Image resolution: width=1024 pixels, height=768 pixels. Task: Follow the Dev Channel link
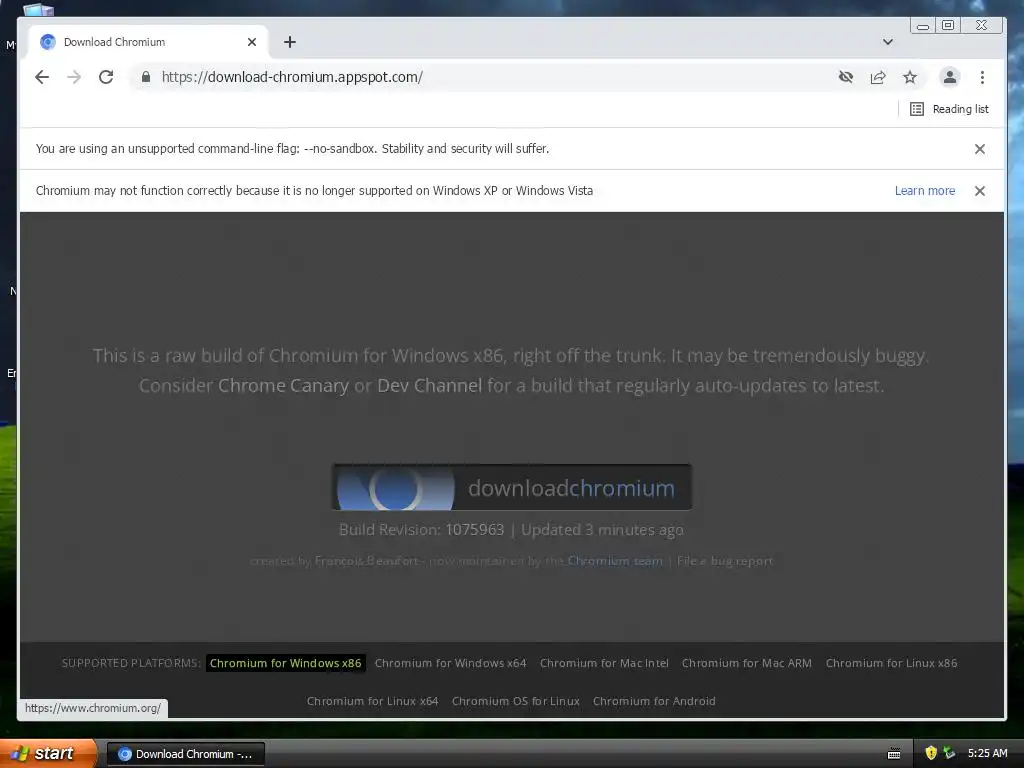430,385
